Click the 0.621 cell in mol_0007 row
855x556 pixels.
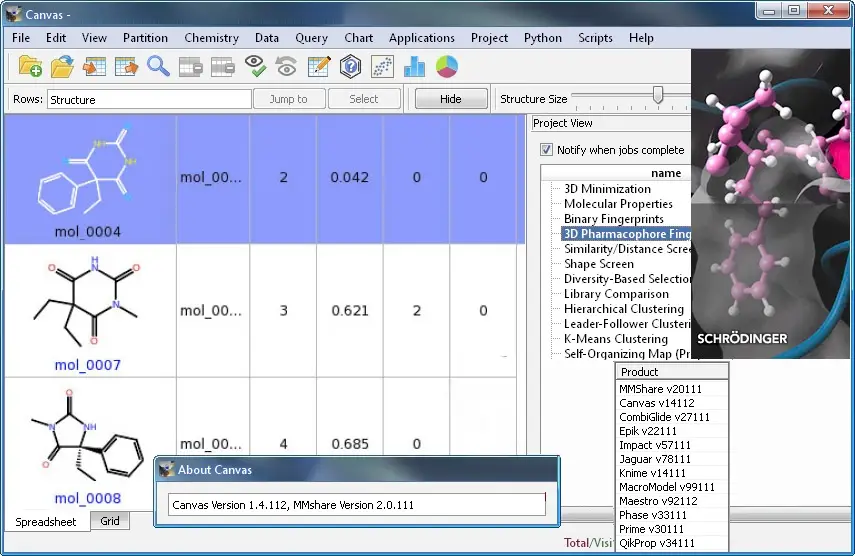(350, 311)
